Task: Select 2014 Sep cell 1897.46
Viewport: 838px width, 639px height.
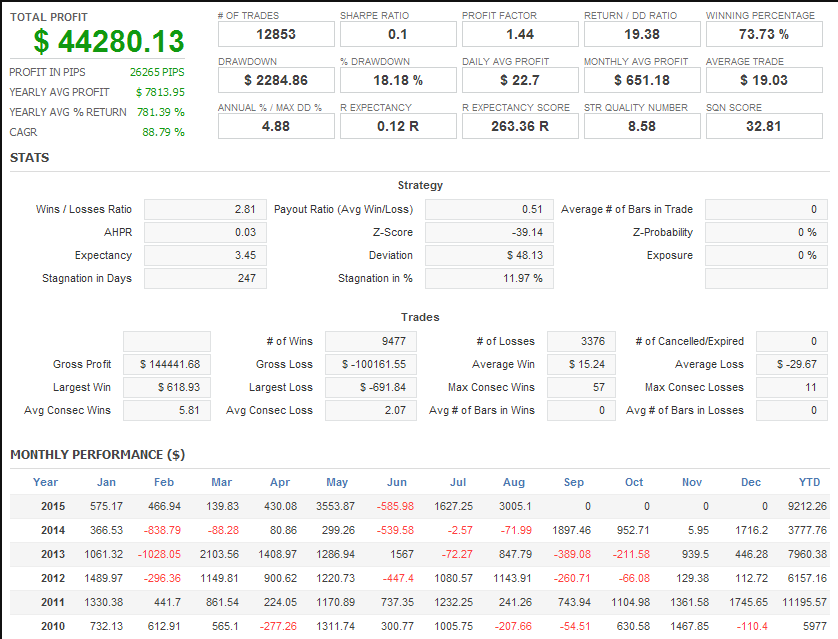Action: tap(571, 530)
